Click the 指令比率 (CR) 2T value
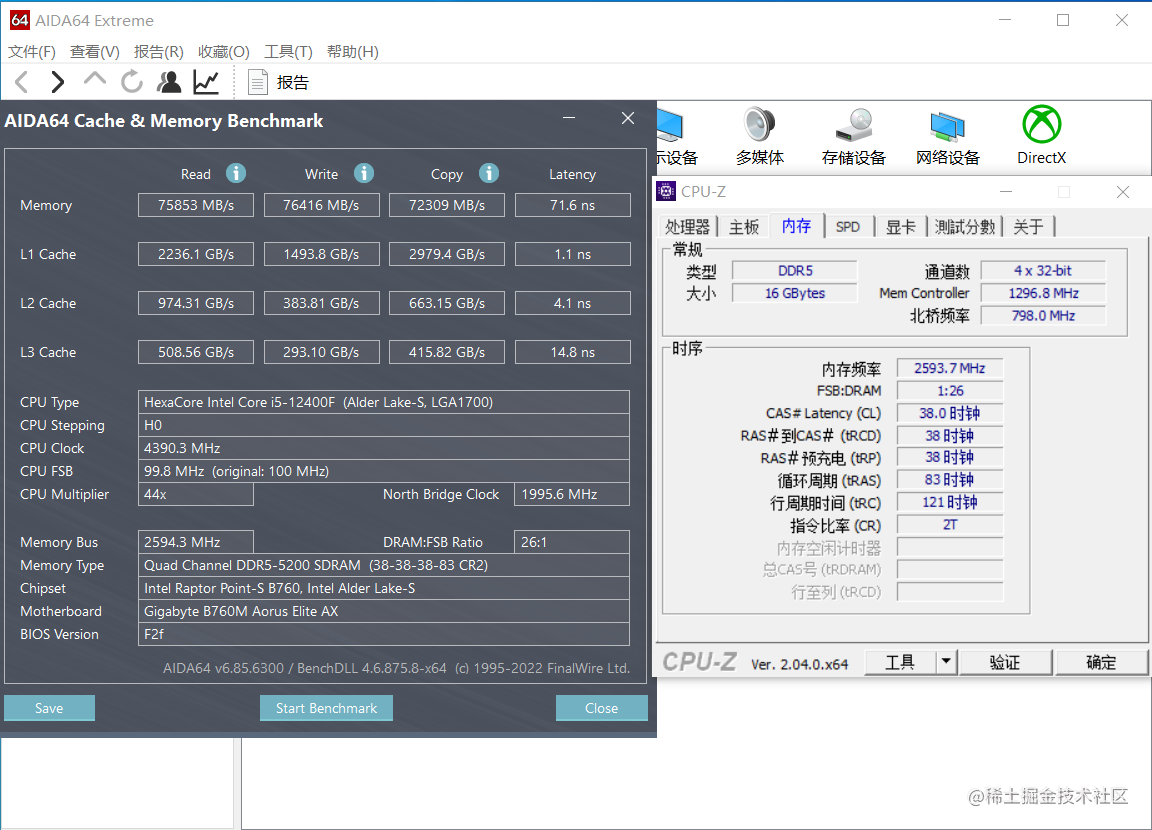This screenshot has width=1152, height=830. (950, 524)
